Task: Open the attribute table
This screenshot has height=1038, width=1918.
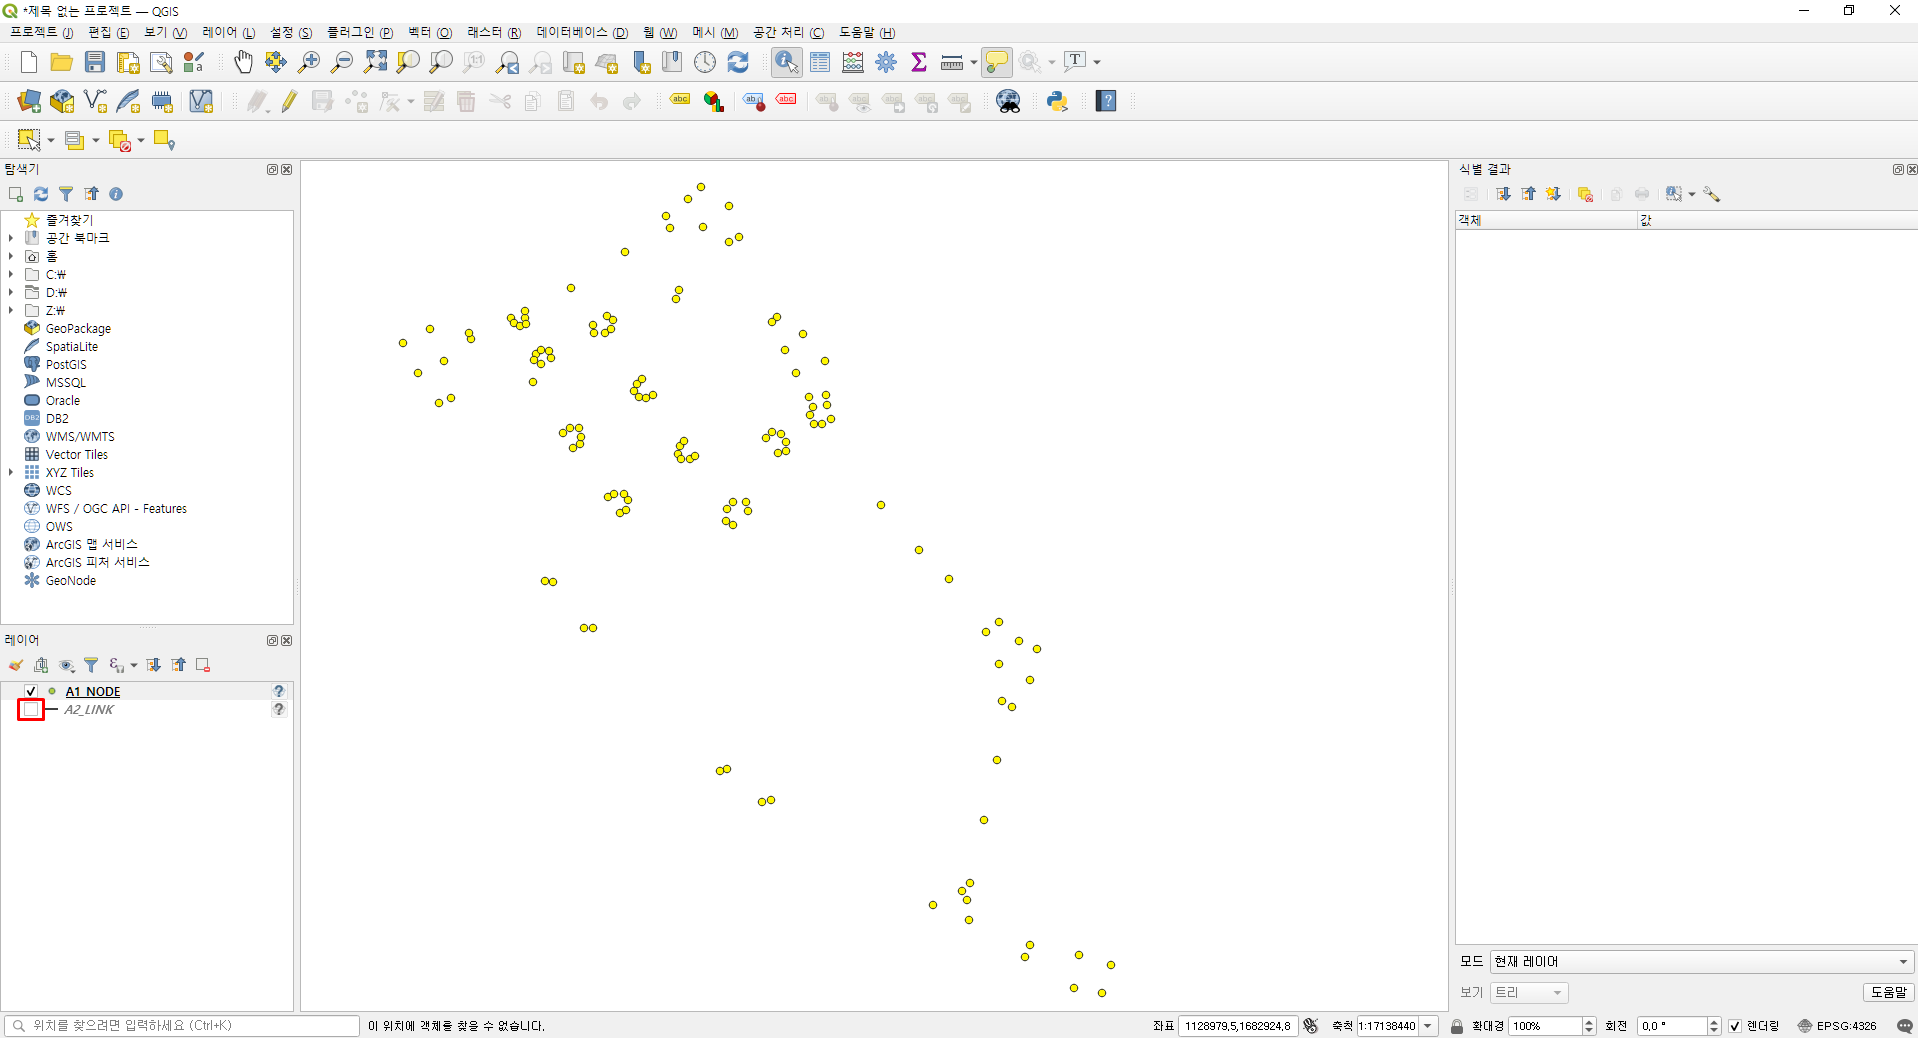Action: (x=820, y=62)
